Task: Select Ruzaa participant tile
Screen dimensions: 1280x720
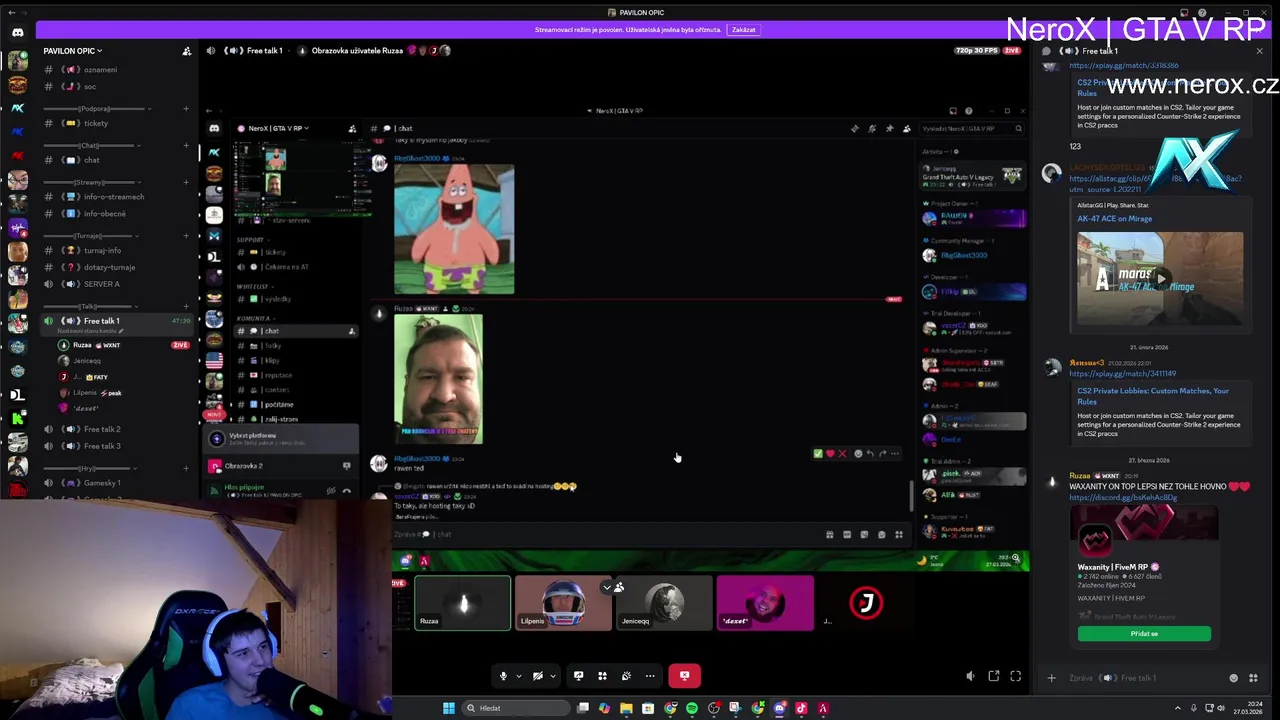Action: point(462,603)
